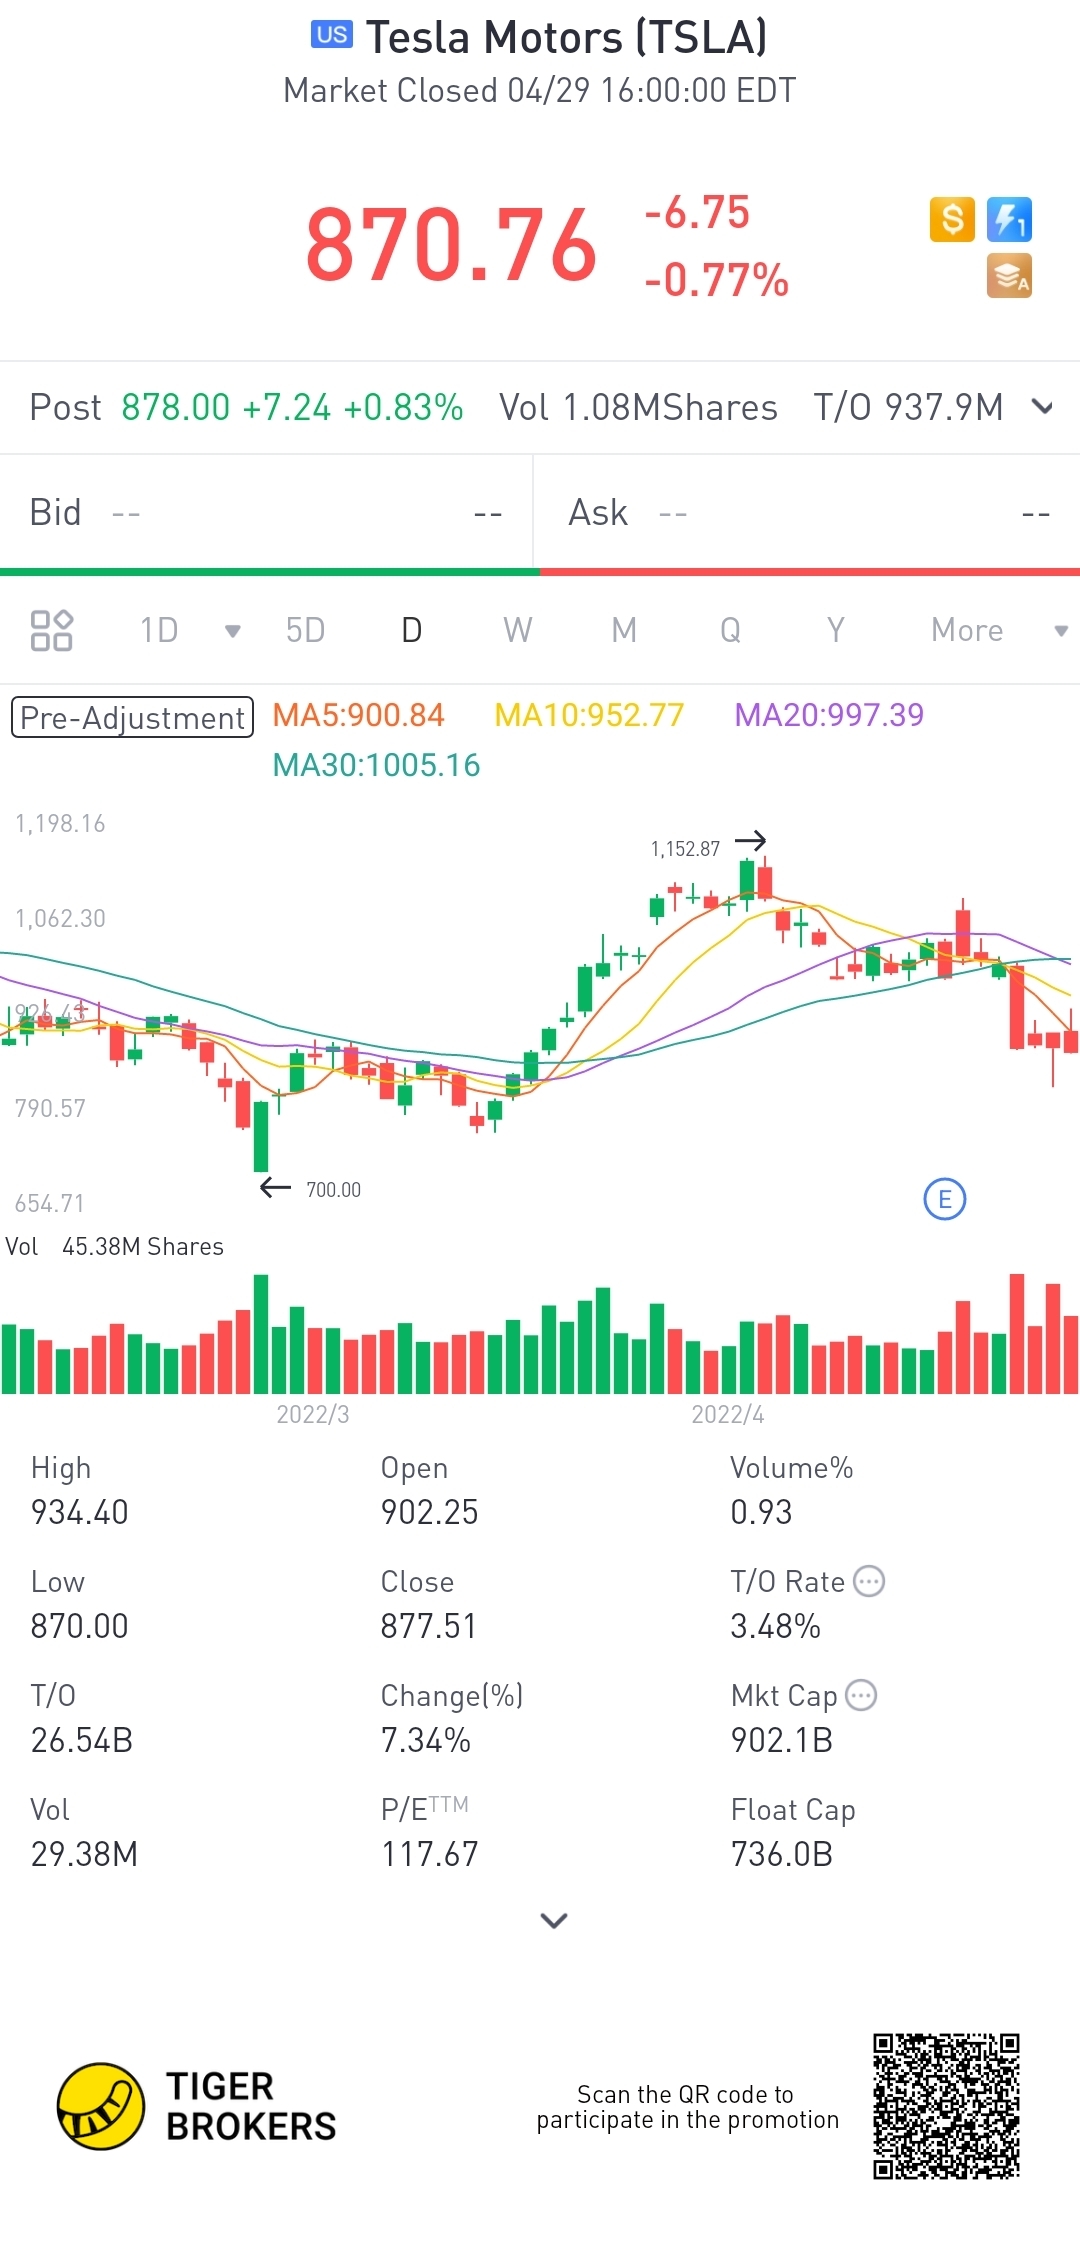Toggle the Pre-Adjustment button
This screenshot has width=1080, height=2252.
pos(132,717)
